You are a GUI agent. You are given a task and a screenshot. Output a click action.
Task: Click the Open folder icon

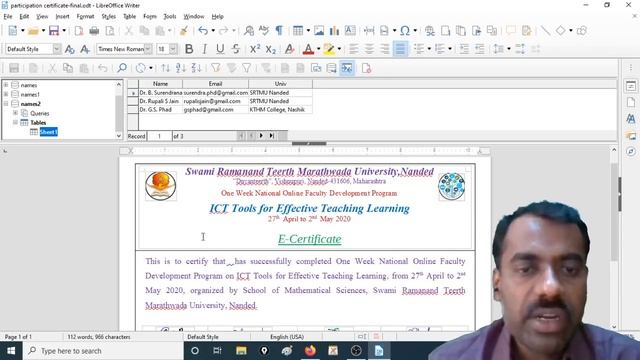click(33, 31)
